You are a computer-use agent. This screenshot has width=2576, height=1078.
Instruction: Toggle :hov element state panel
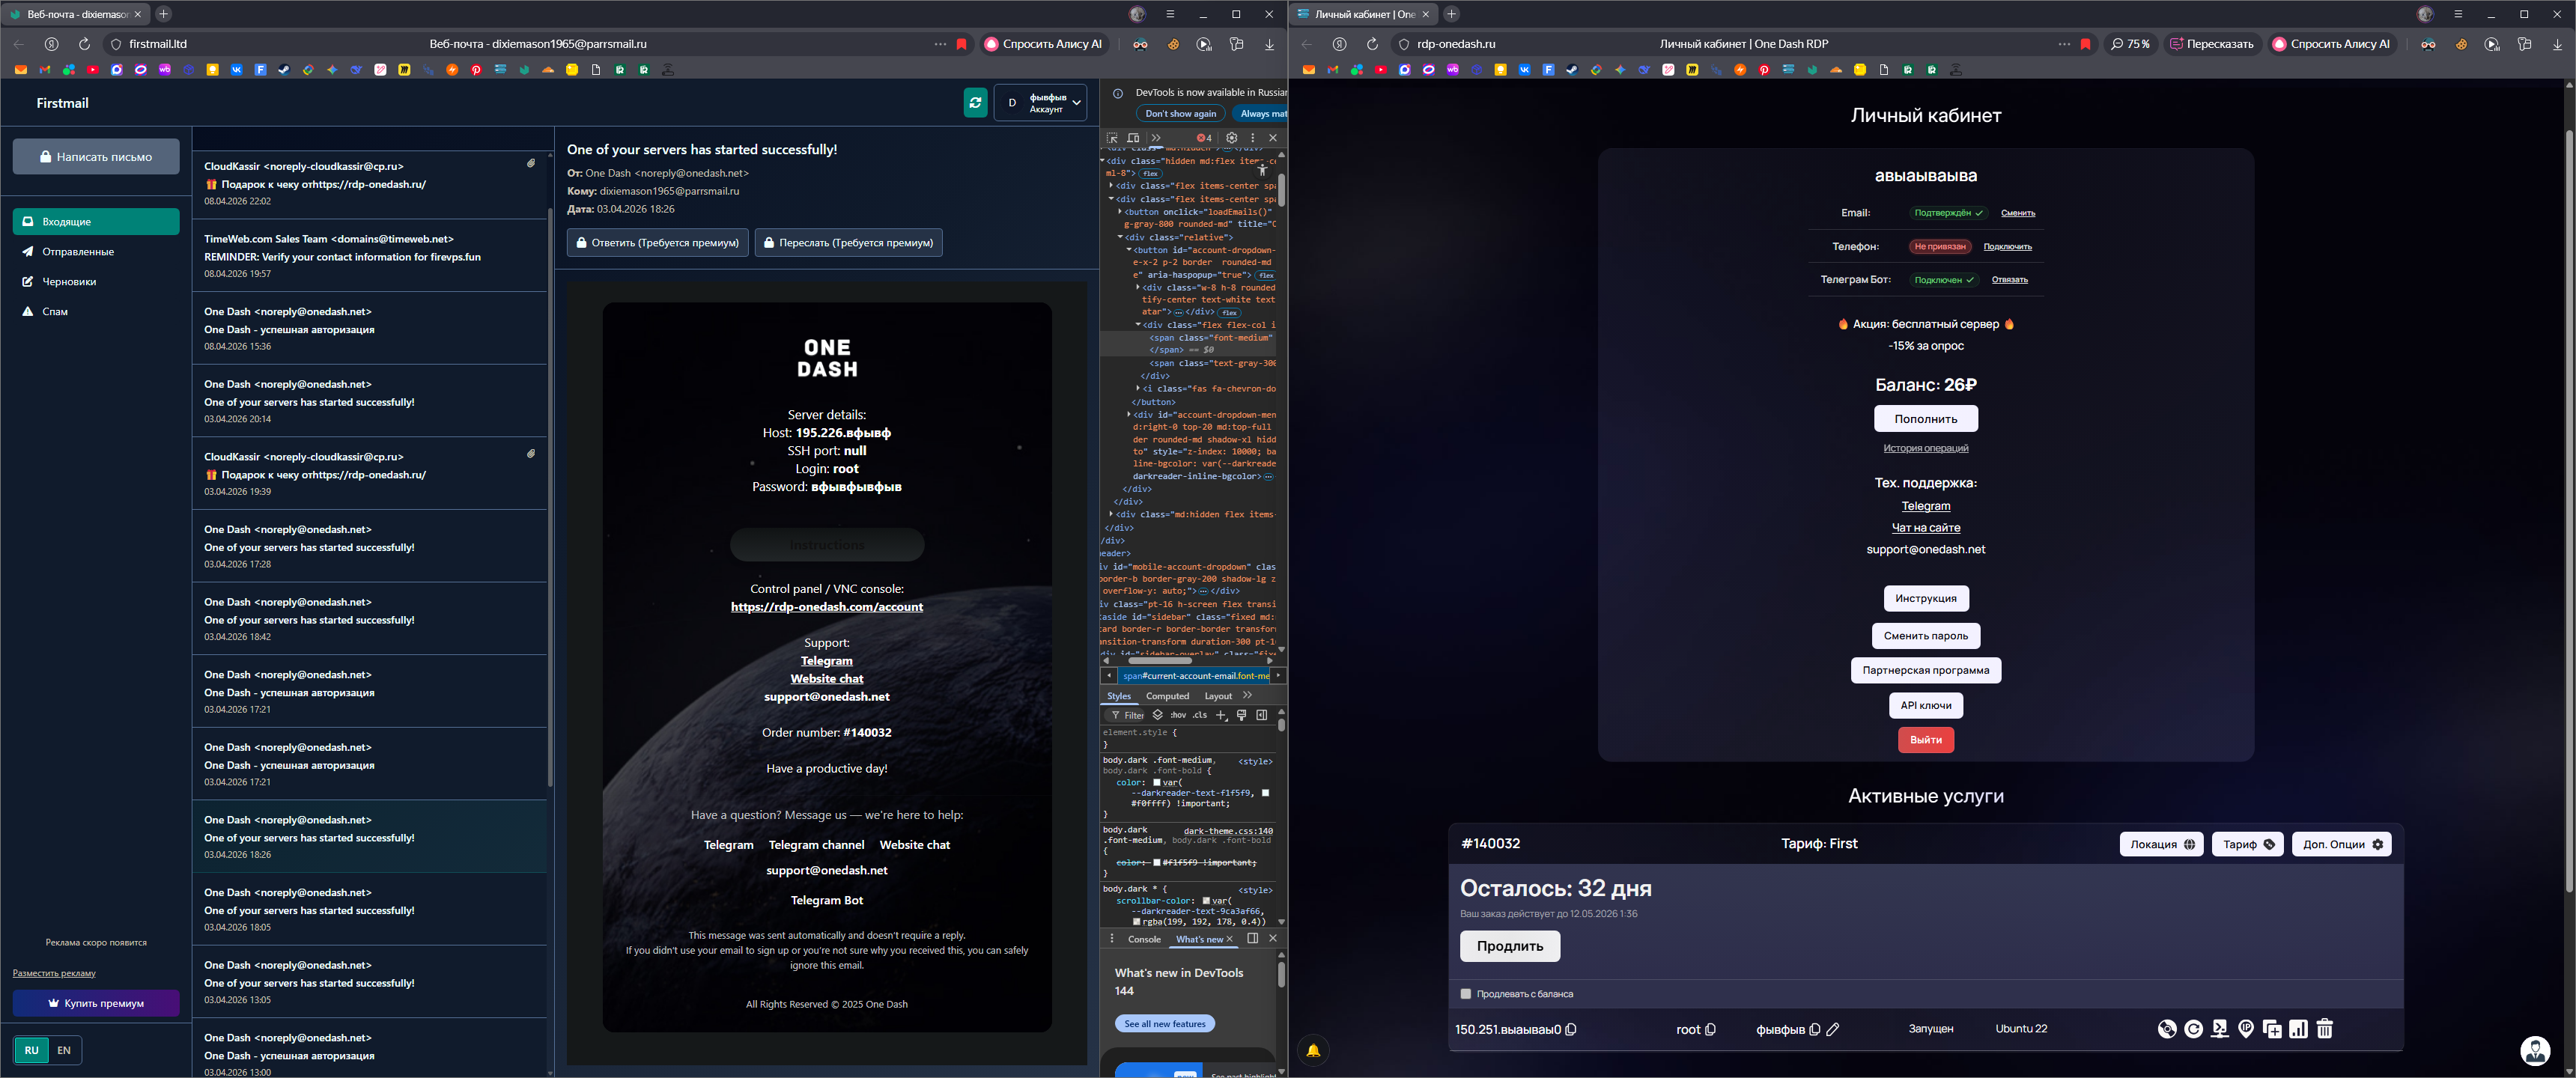pos(1178,715)
